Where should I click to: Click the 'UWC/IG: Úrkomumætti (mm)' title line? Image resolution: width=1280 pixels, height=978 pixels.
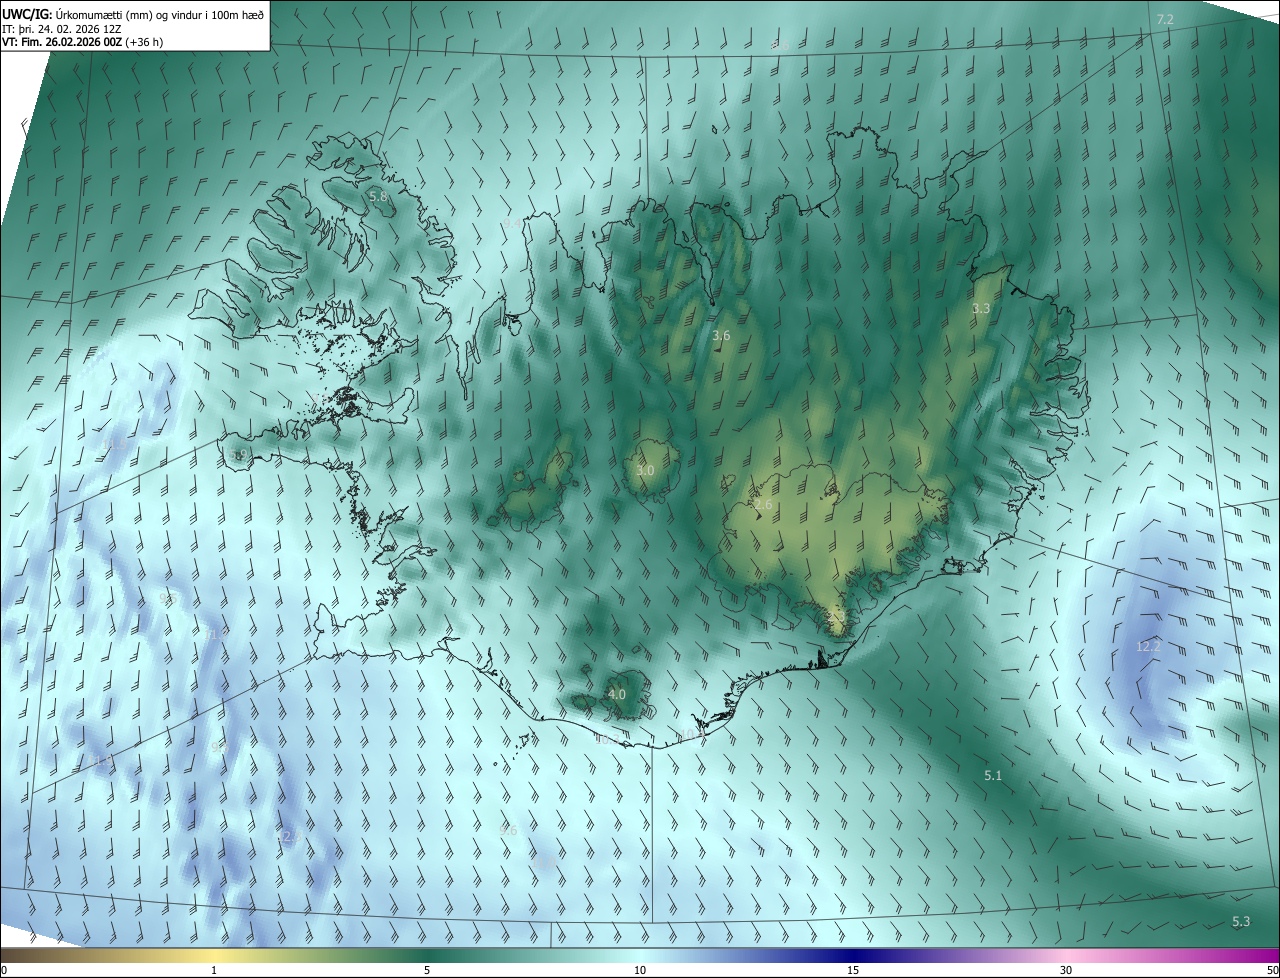tap(133, 14)
